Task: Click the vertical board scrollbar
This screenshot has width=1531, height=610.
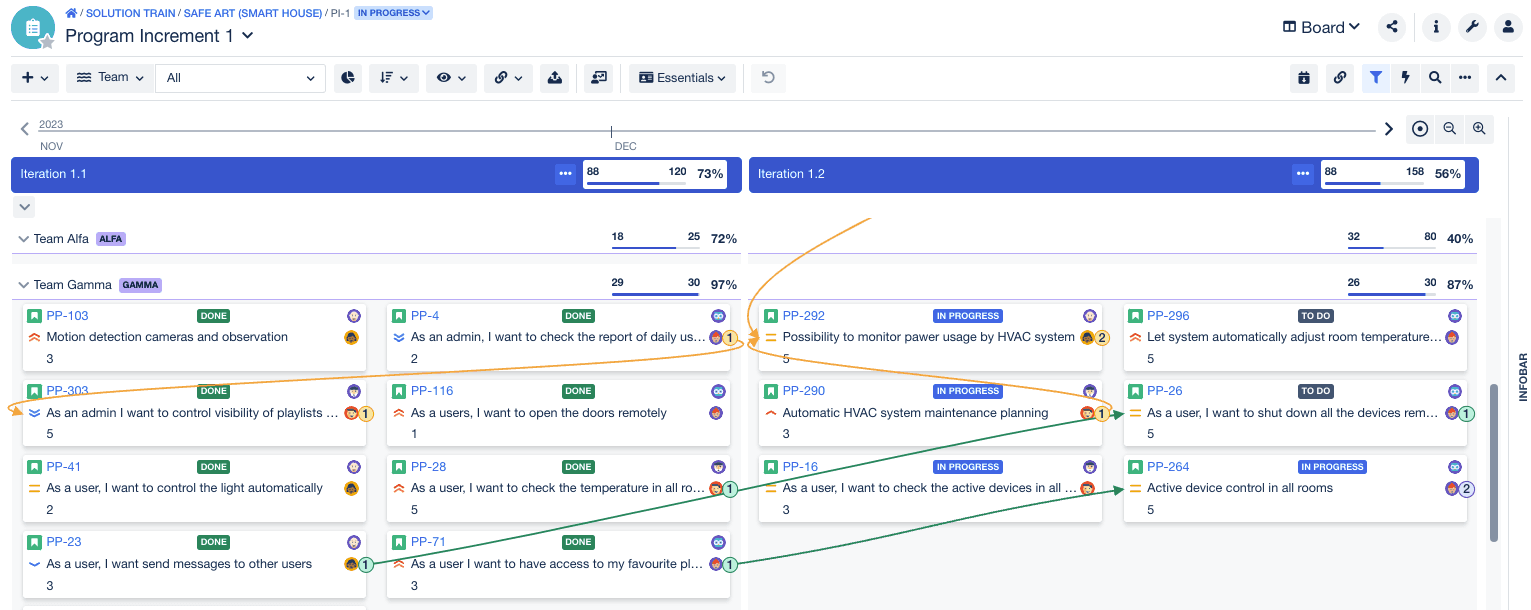Action: 1494,462
